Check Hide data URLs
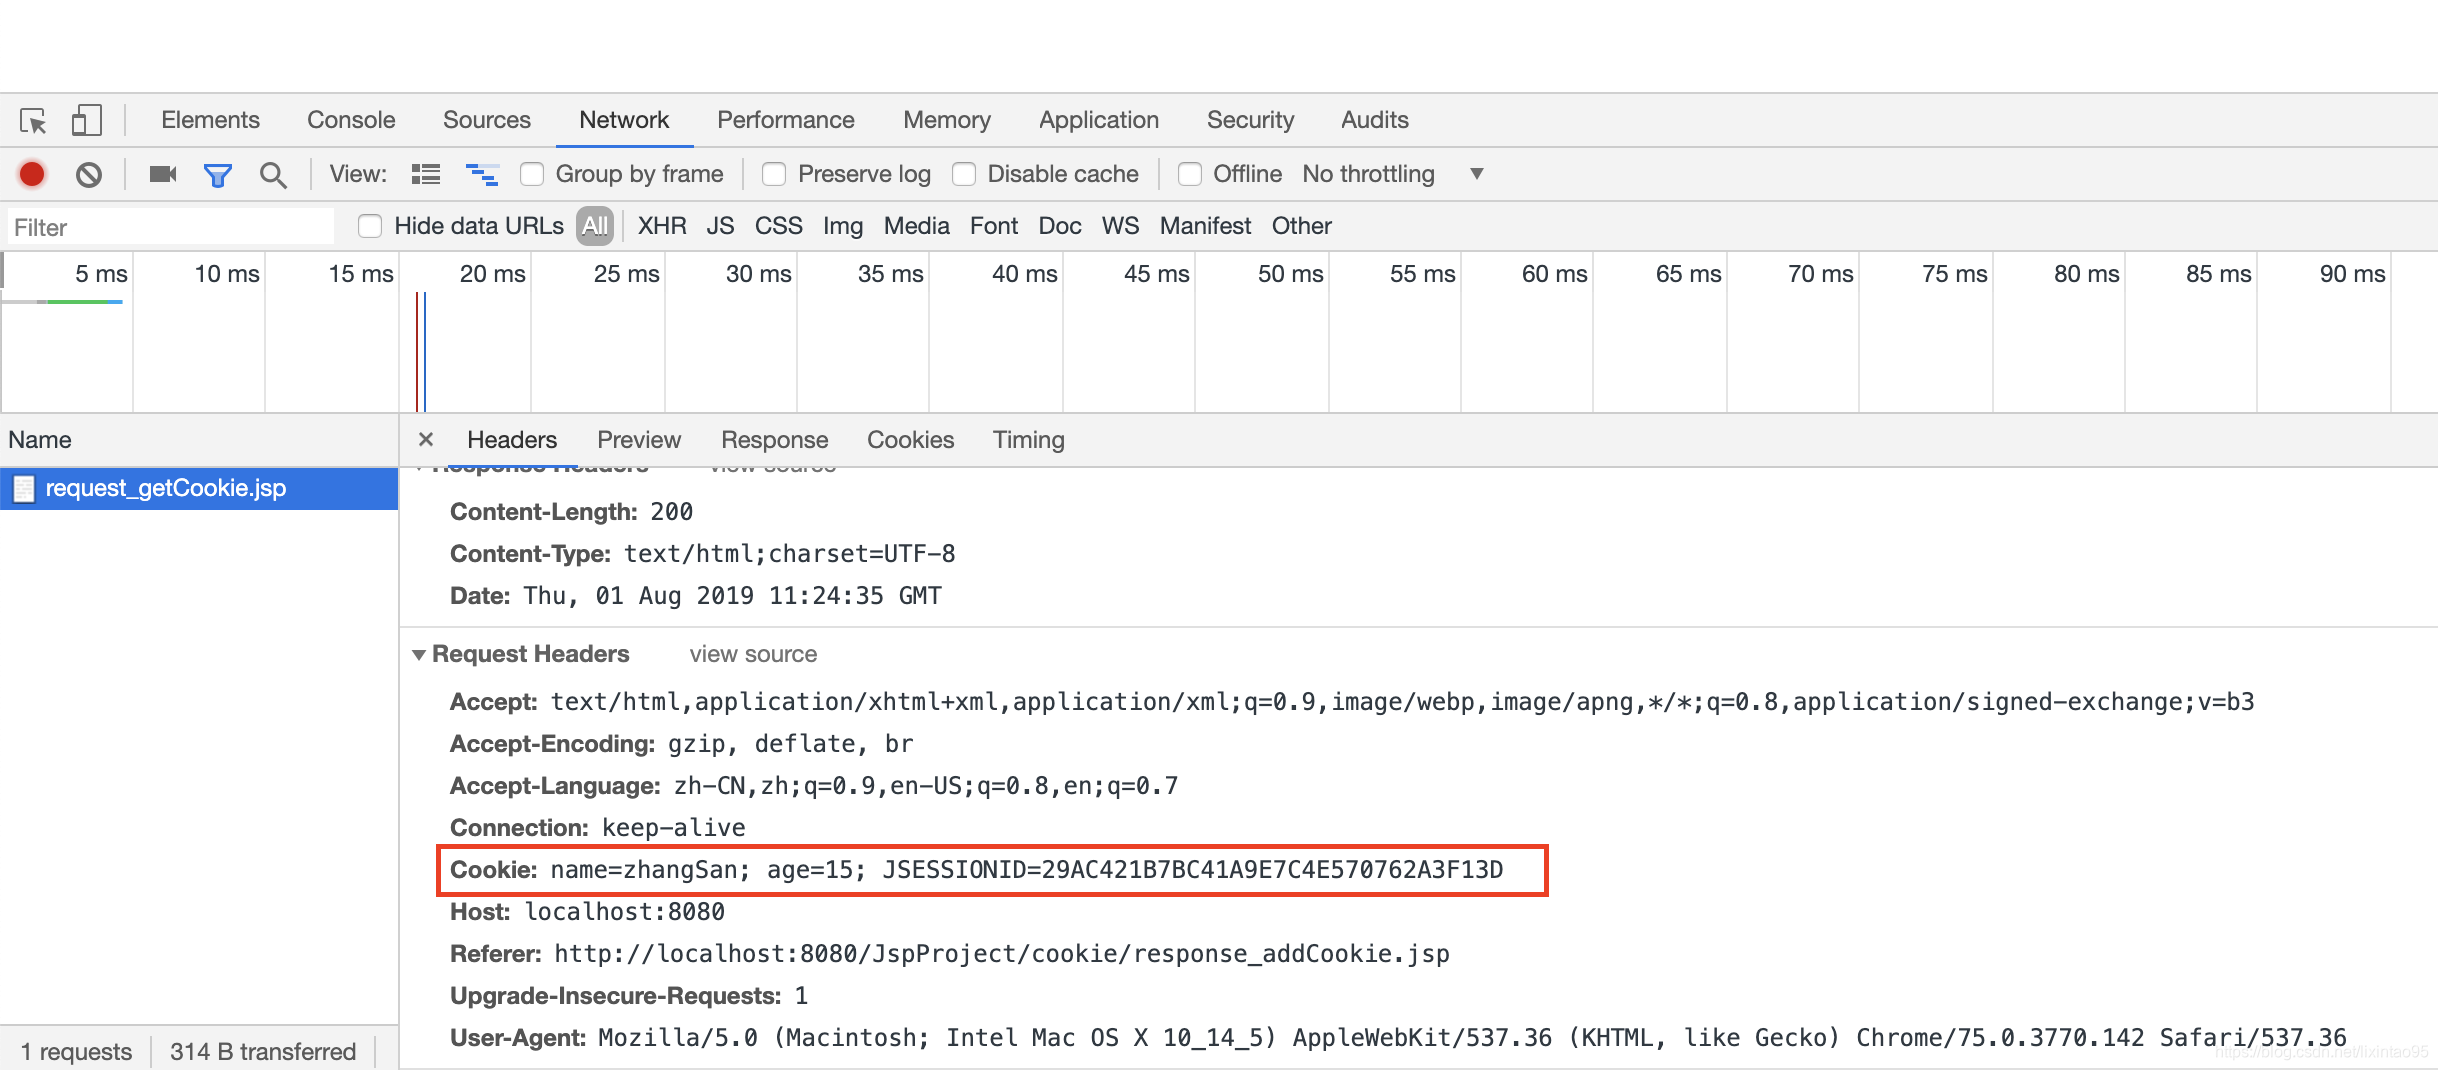Screen dimensions: 2438x1070 click(x=370, y=226)
